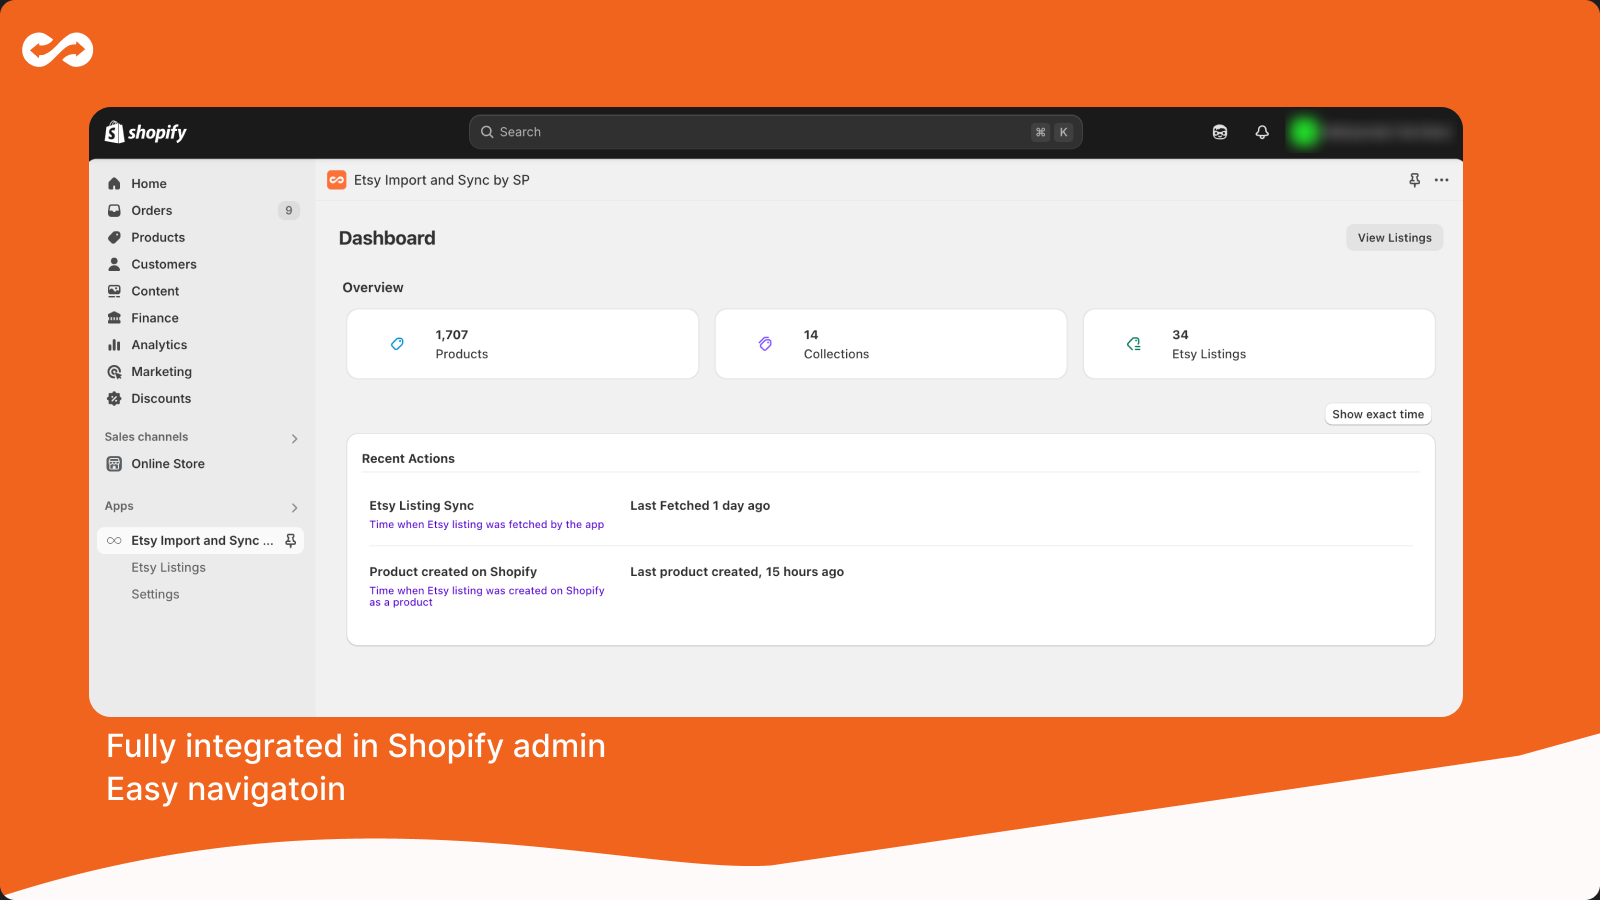The image size is (1600, 900).
Task: Open Settings under the Etsy app
Action: (x=155, y=593)
